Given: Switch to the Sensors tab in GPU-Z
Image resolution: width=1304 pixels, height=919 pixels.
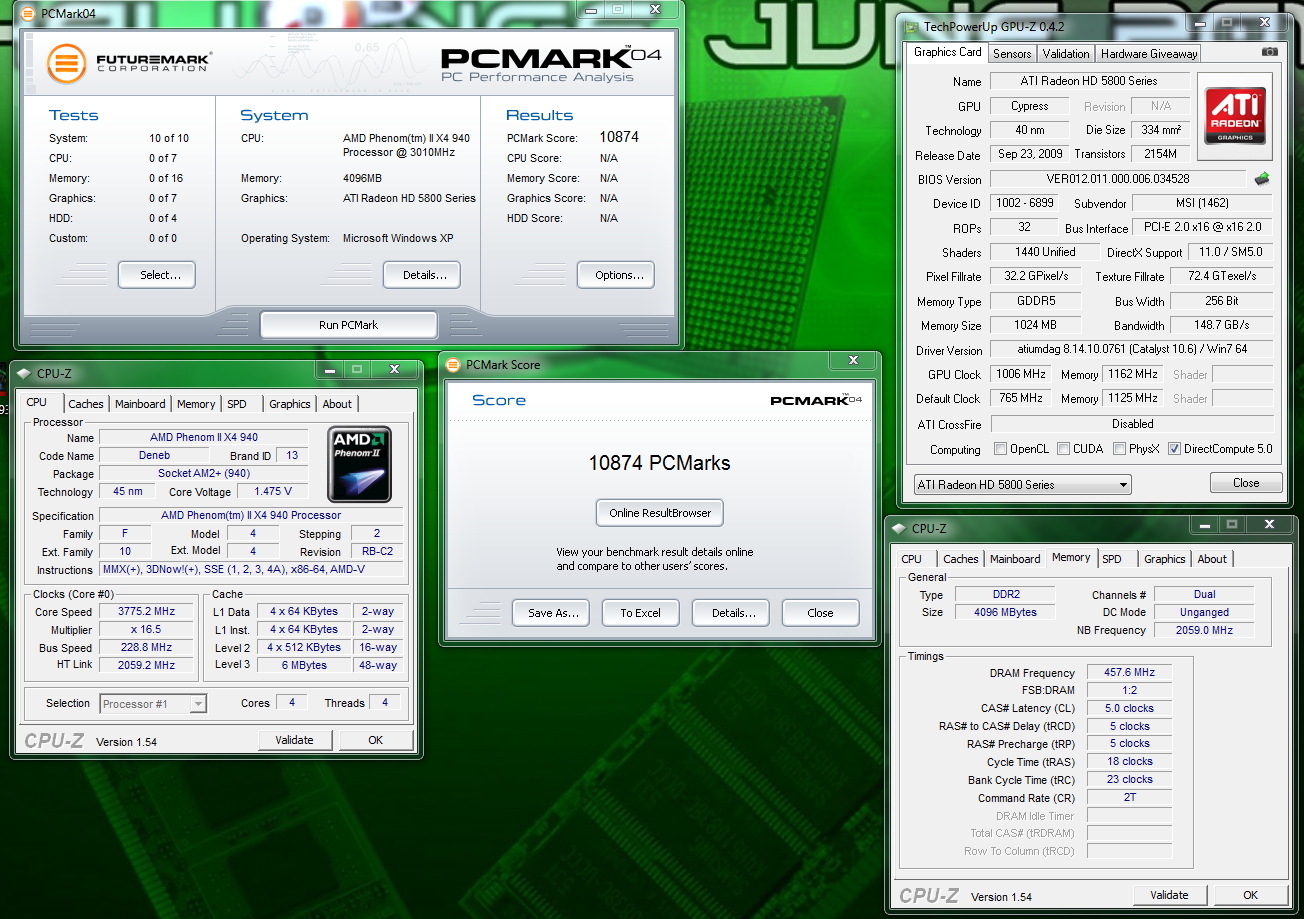Looking at the screenshot, I should 1012,54.
